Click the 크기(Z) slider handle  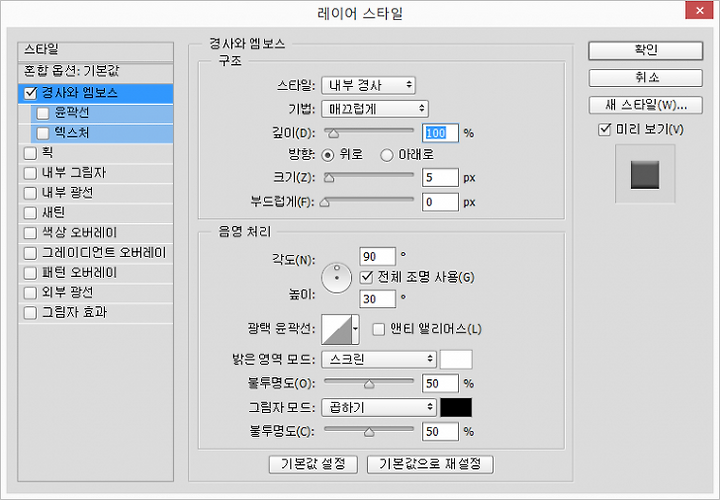329,178
